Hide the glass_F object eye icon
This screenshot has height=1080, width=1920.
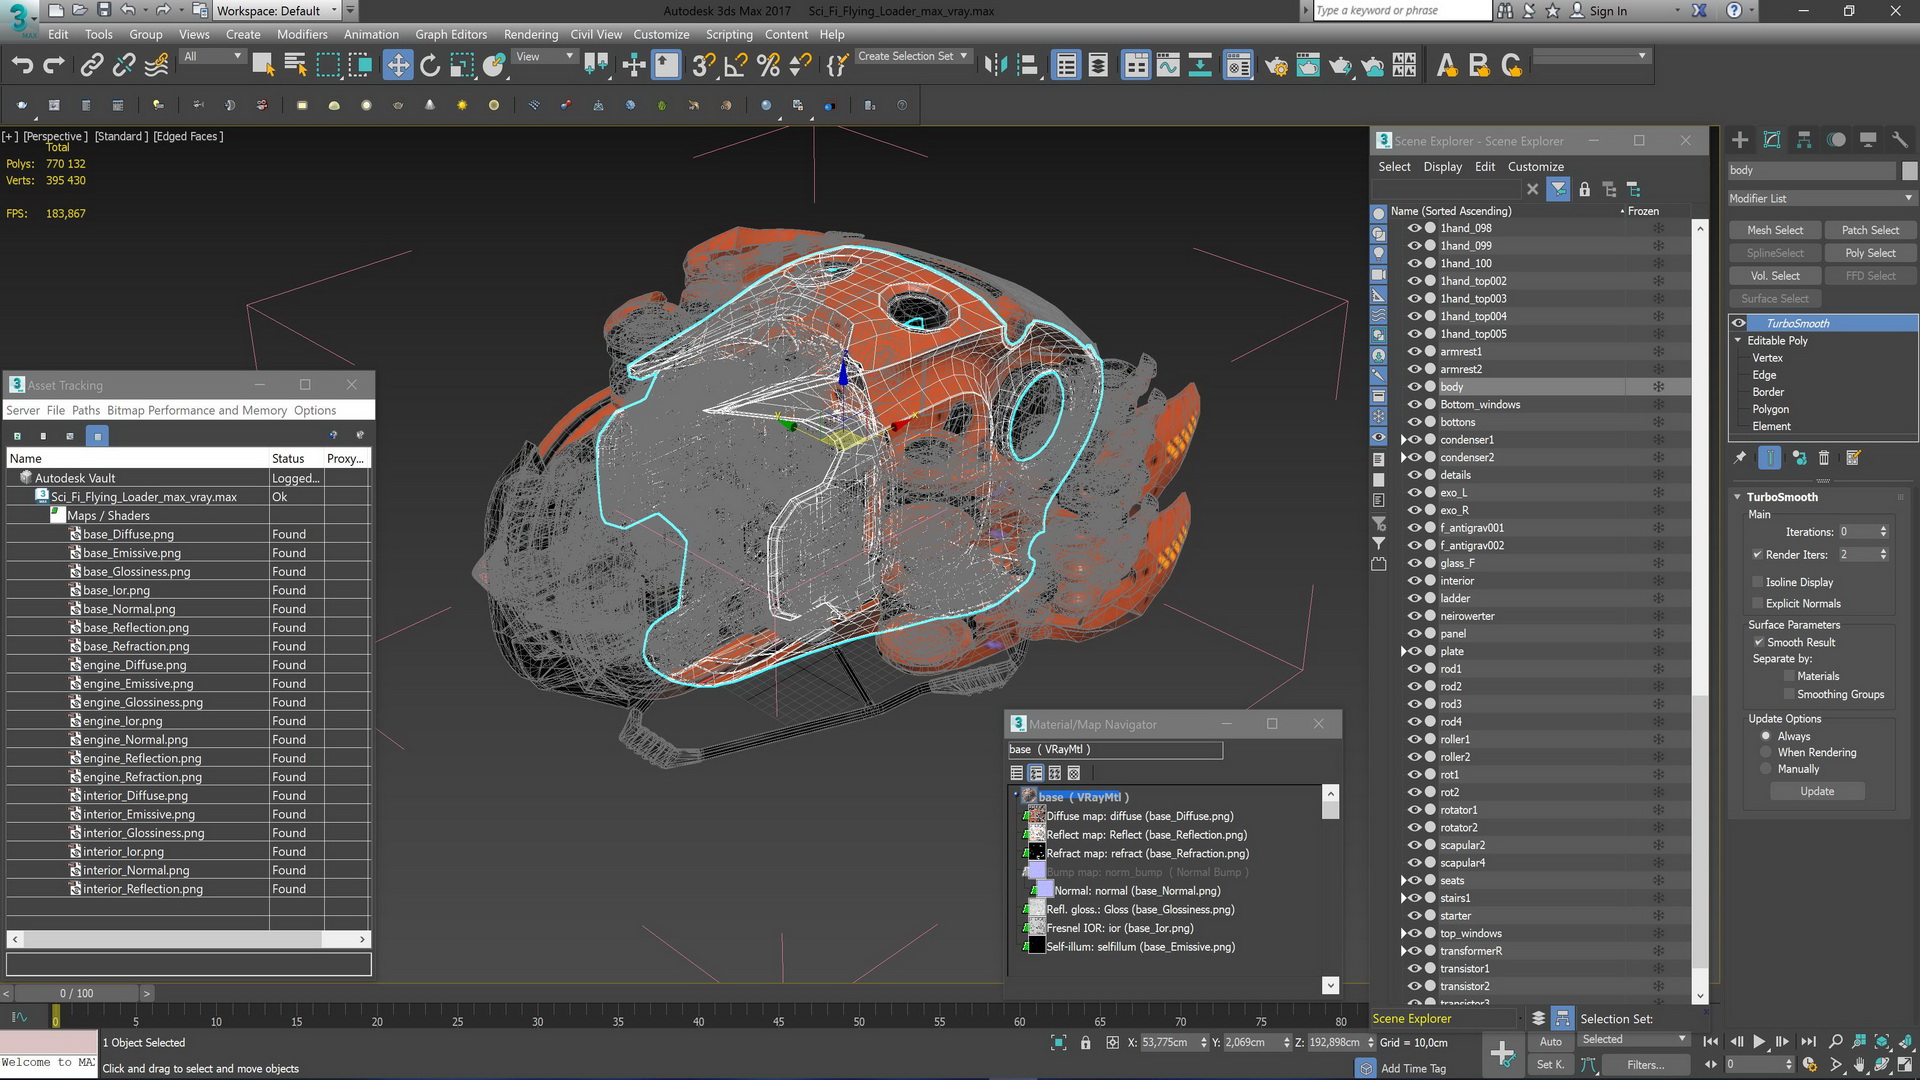1414,563
